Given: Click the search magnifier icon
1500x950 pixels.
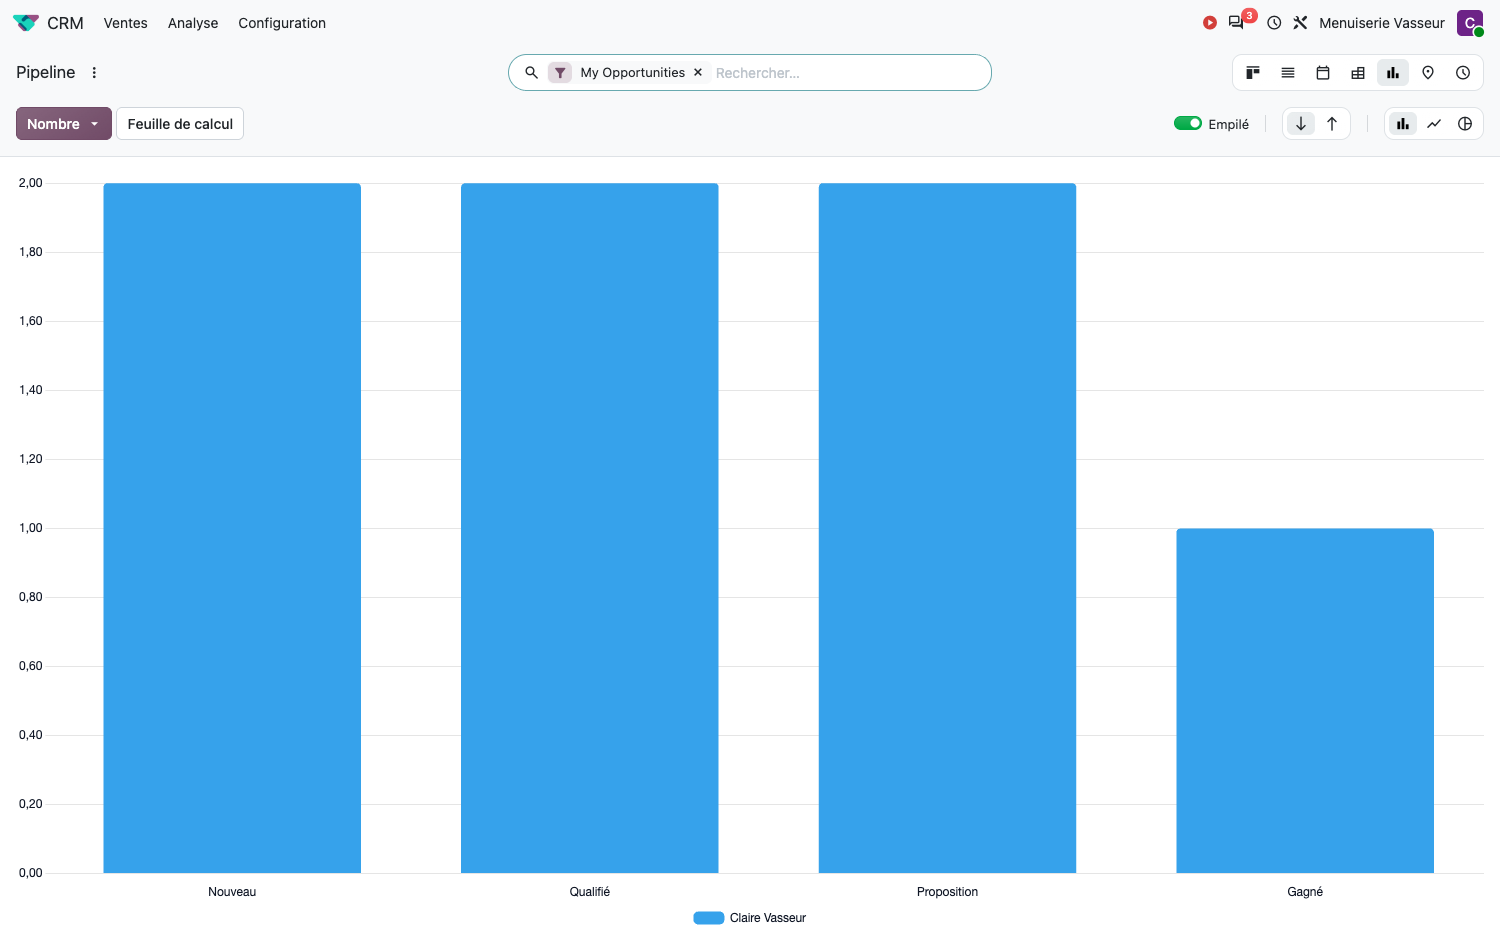Looking at the screenshot, I should click(532, 72).
